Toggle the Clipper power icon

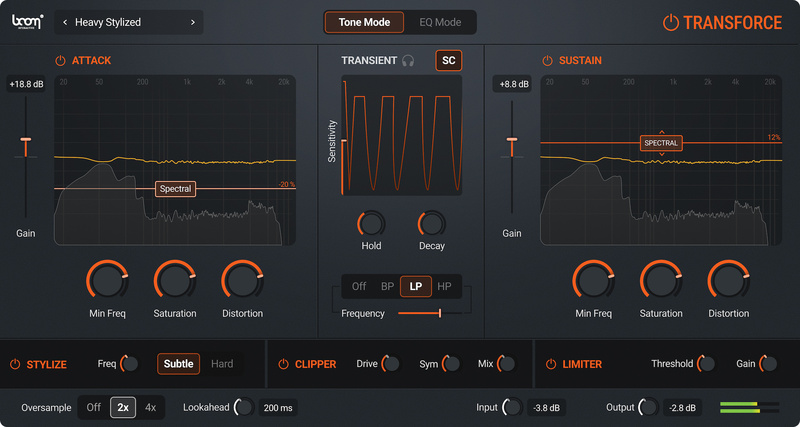point(283,364)
